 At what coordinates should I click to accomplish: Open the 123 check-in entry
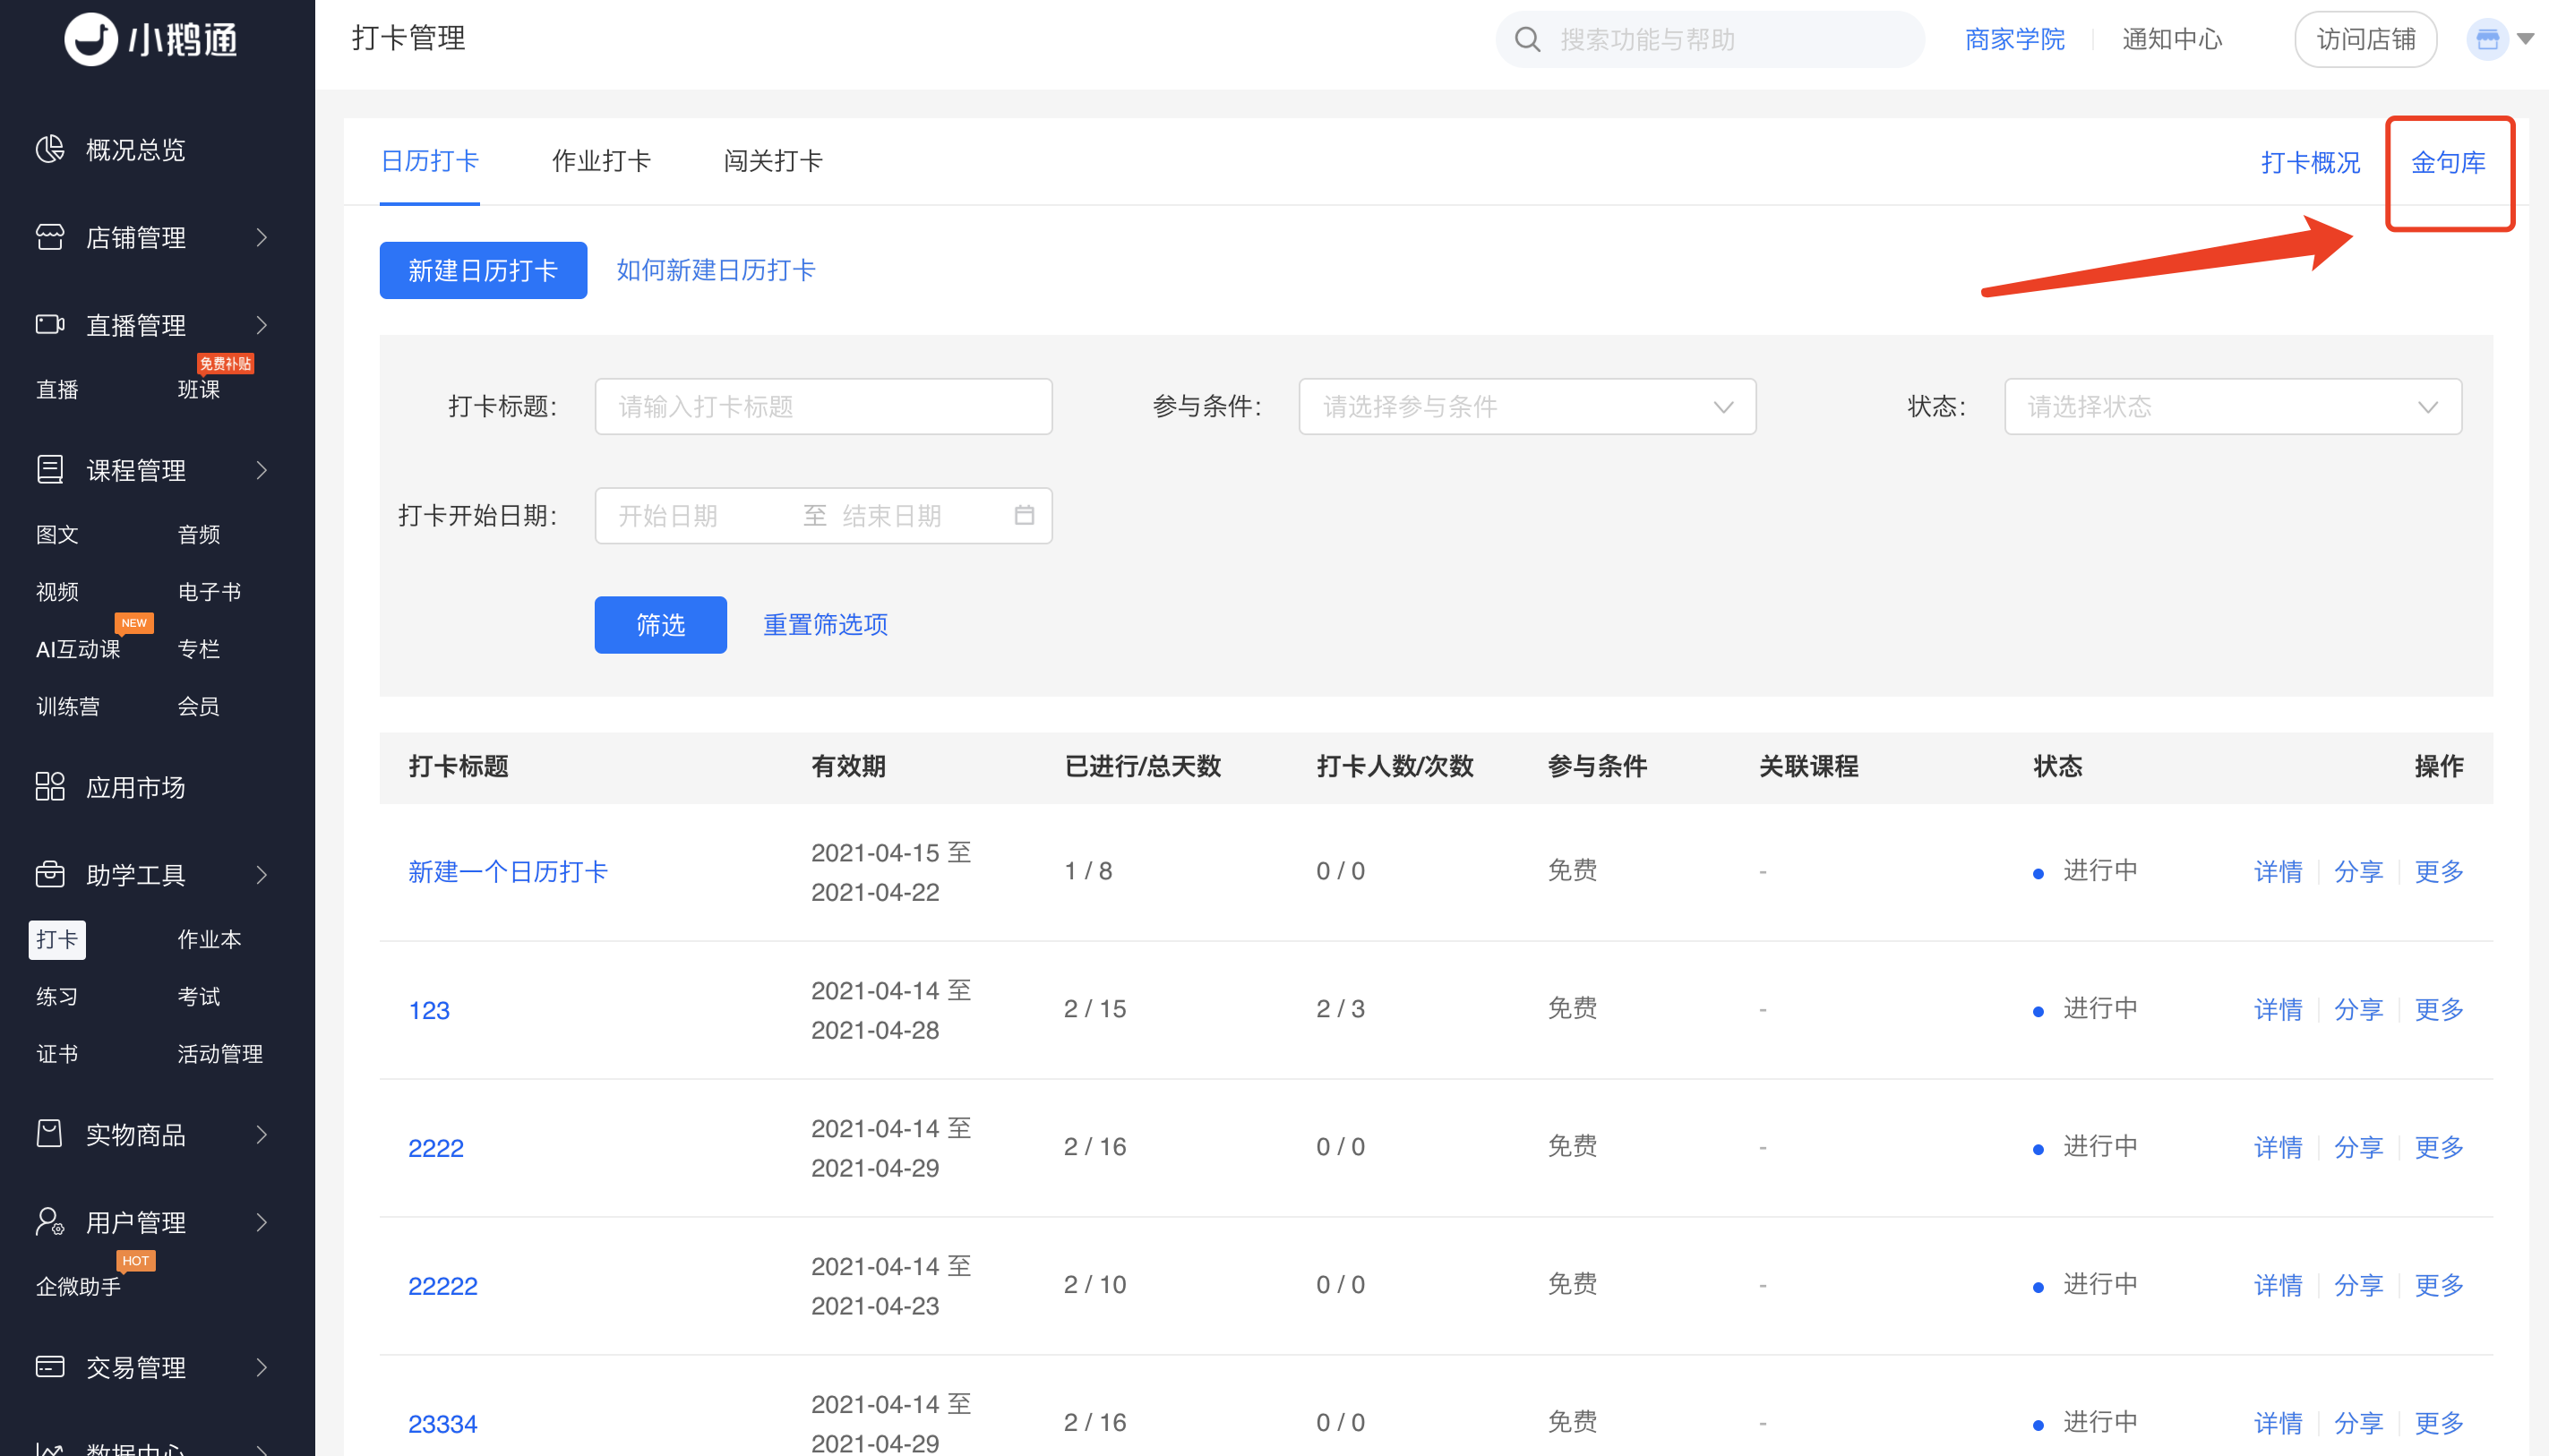[x=429, y=1010]
